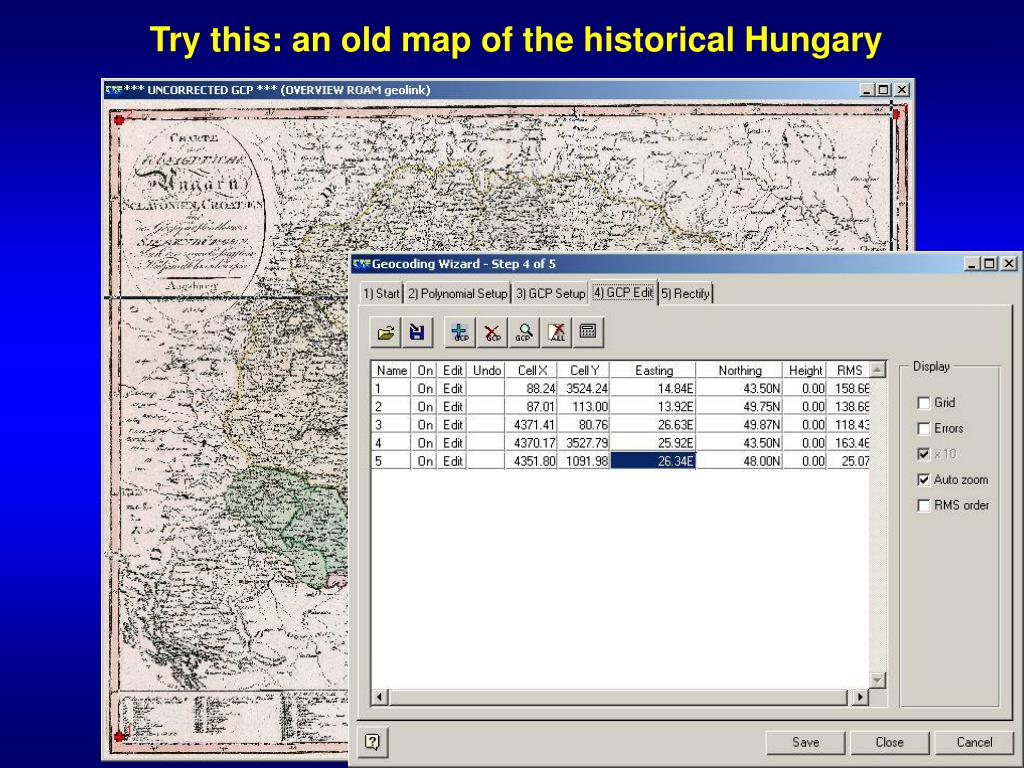
Task: Save GCPs using the floppy disk icon
Action: [x=417, y=332]
